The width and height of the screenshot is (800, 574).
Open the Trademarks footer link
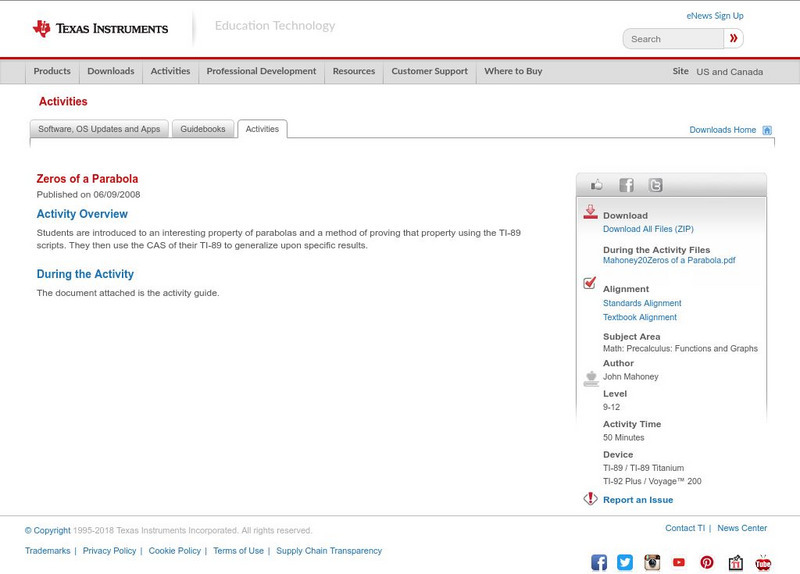point(47,551)
